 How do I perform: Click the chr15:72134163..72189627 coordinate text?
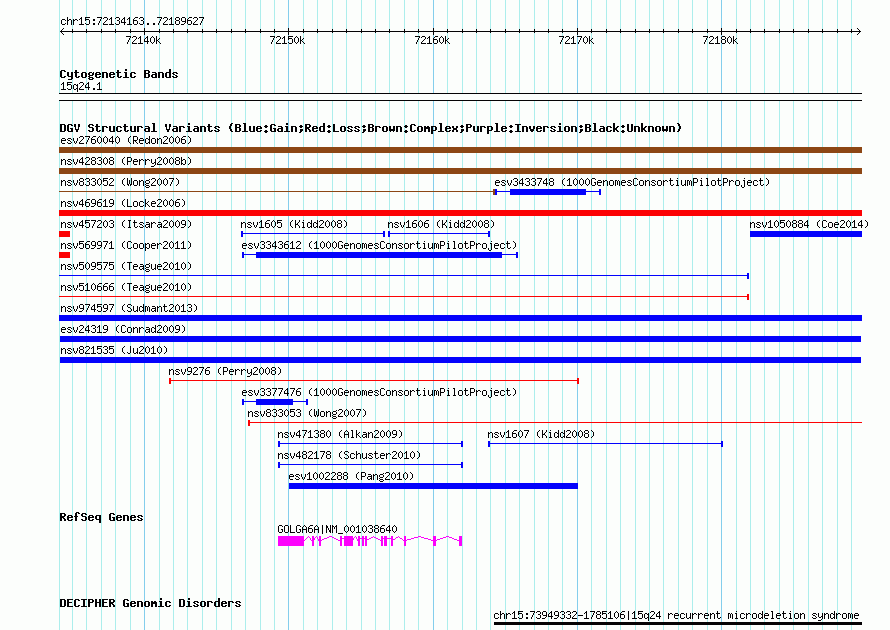pyautogui.click(x=132, y=22)
